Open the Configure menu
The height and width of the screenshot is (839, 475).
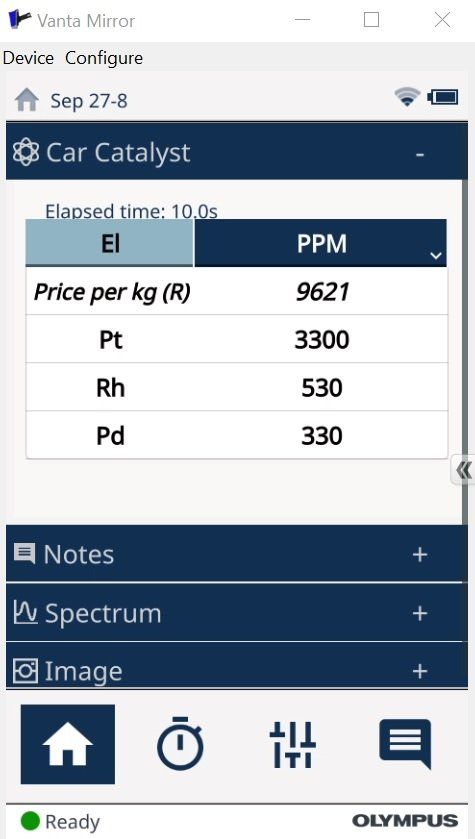coord(104,58)
